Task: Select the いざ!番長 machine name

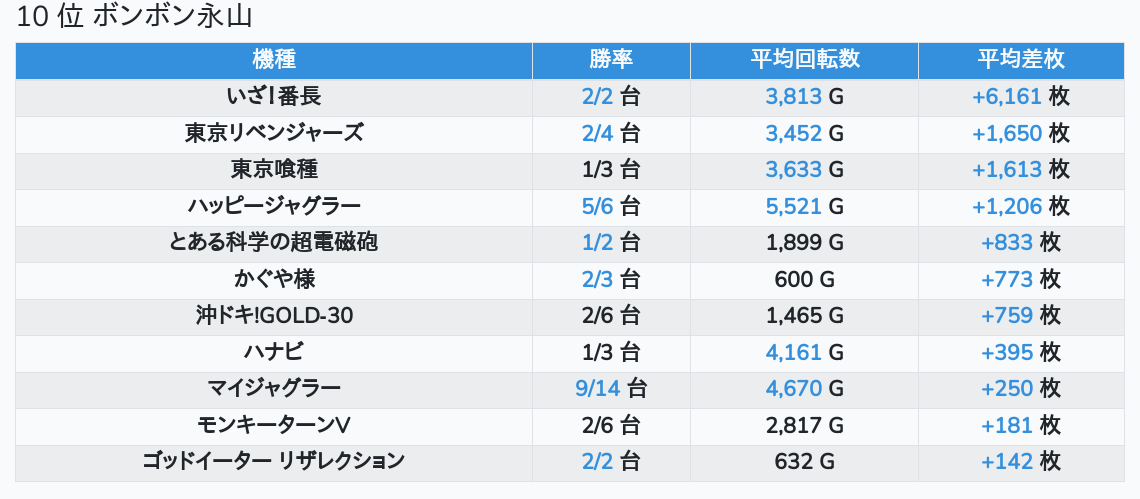Action: coord(274,97)
